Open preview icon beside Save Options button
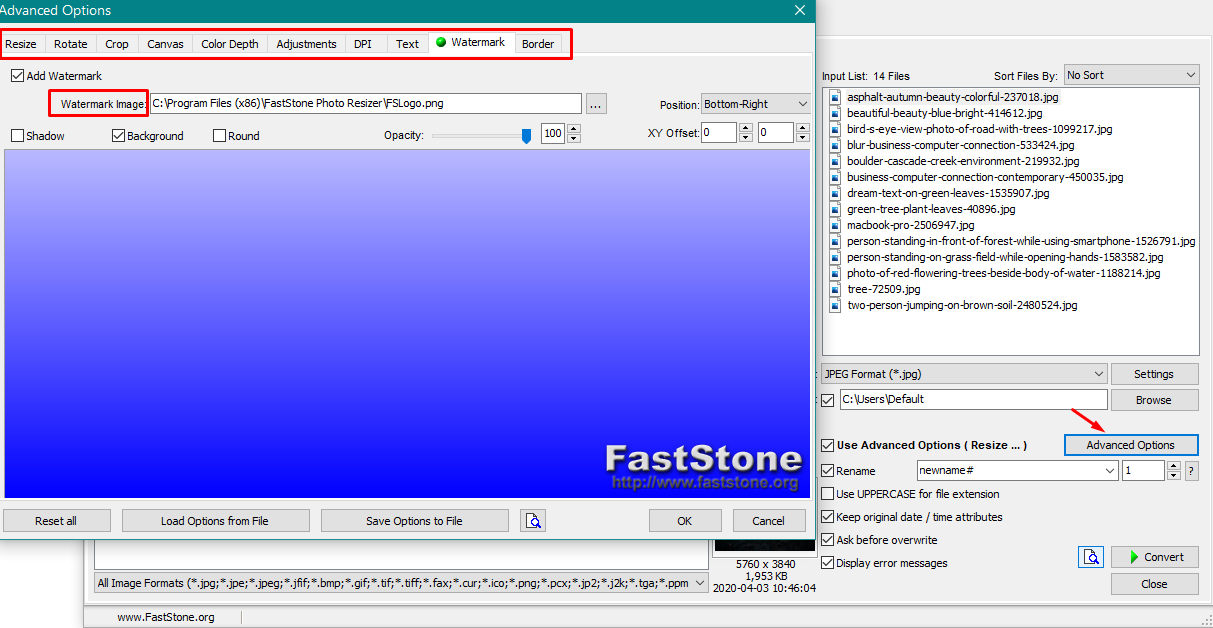This screenshot has width=1213, height=628. pyautogui.click(x=533, y=521)
